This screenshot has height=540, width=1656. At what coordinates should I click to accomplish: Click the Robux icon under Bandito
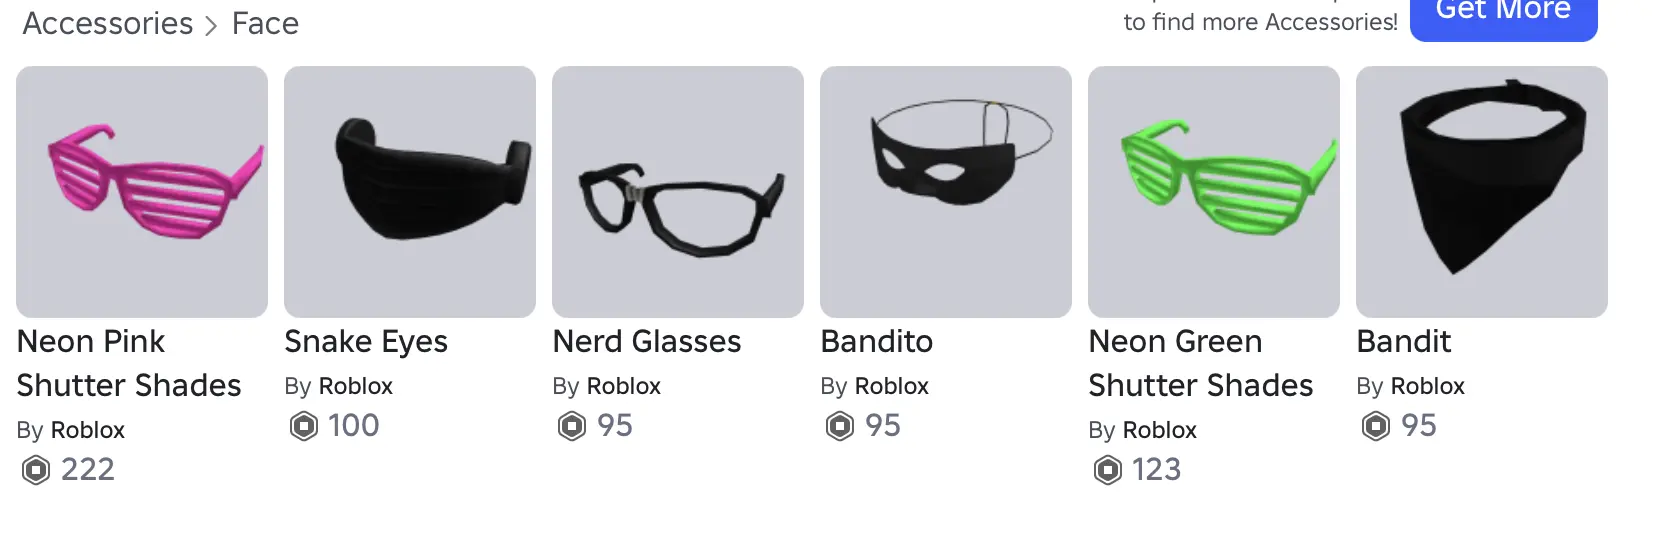[x=840, y=426]
